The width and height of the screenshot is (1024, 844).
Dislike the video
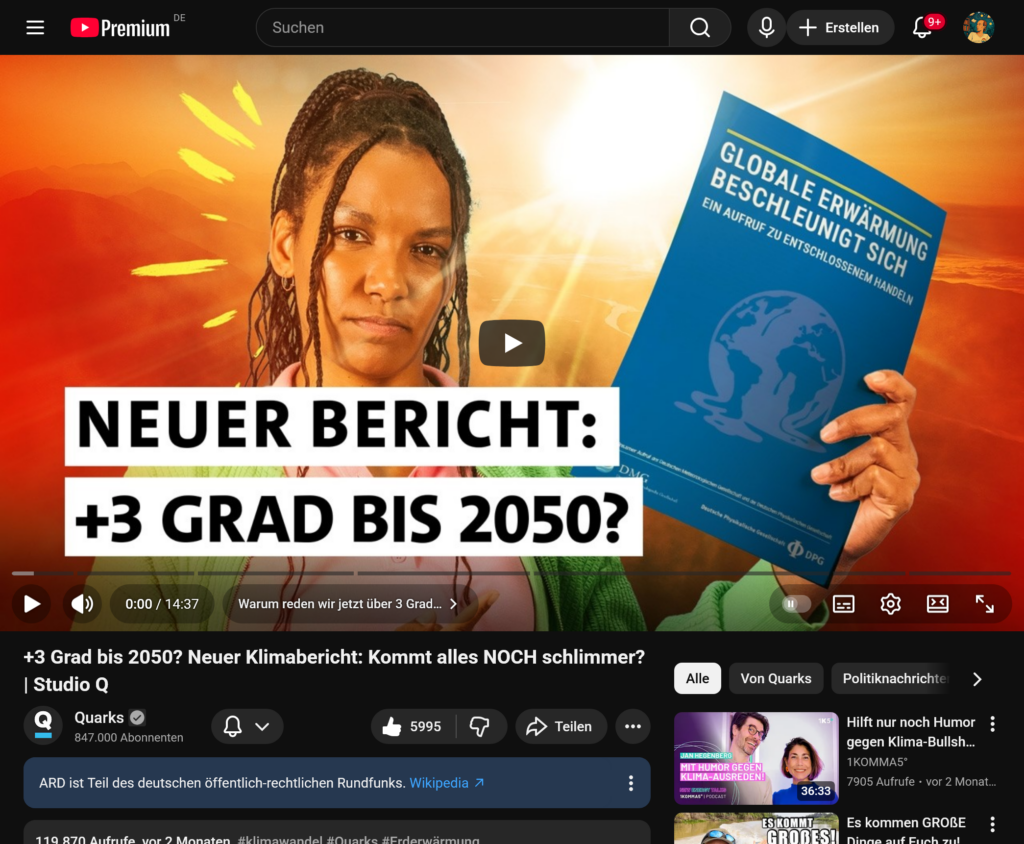[x=480, y=726]
